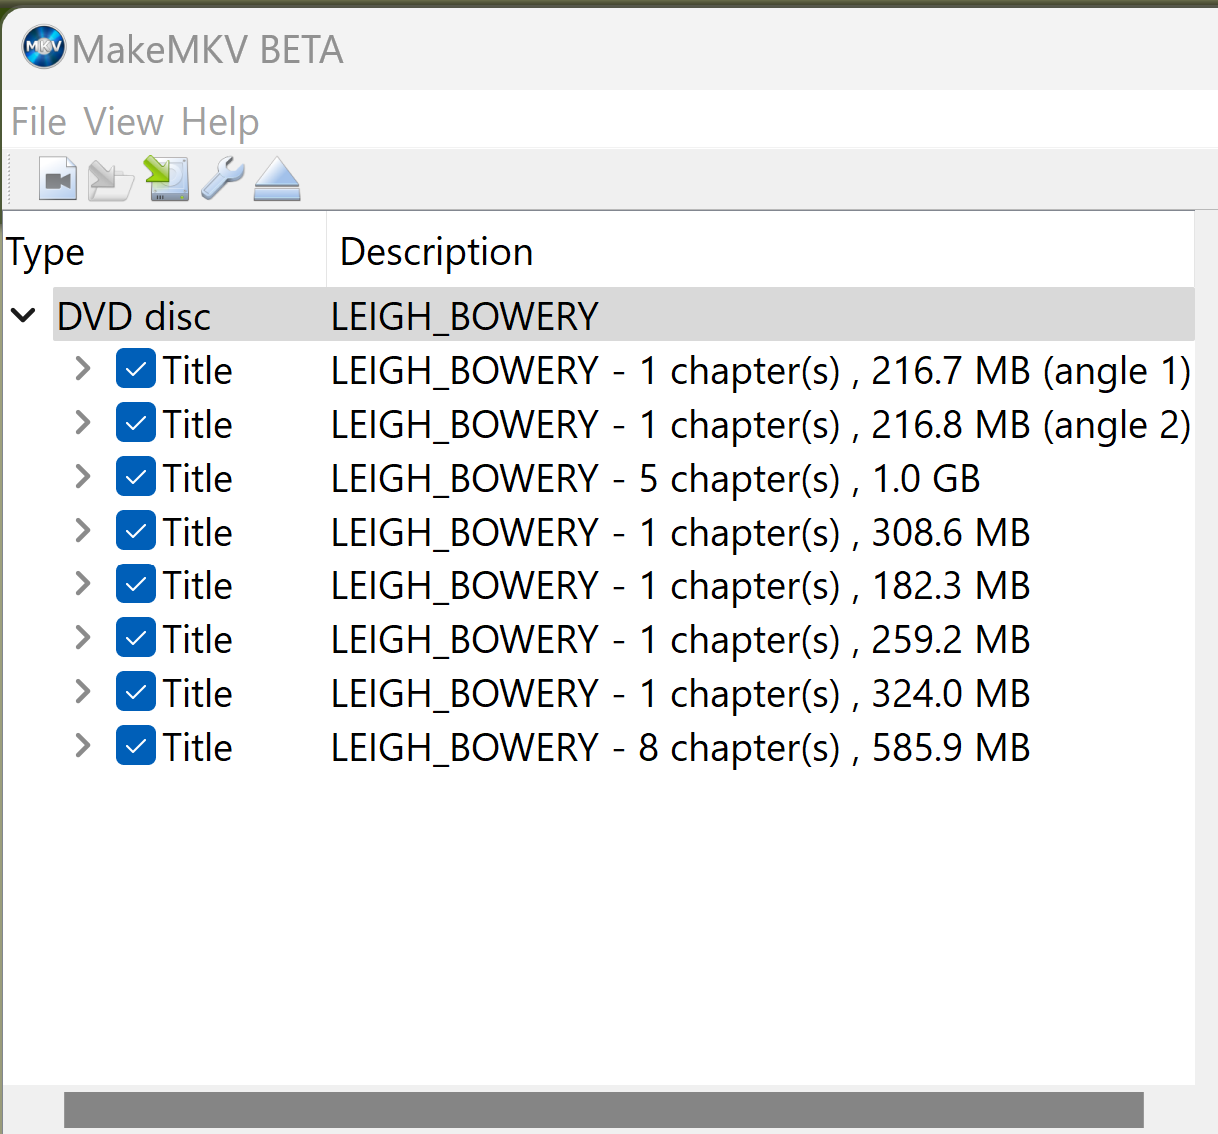The height and width of the screenshot is (1134, 1218).
Task: Click the Description column header
Action: pos(760,251)
